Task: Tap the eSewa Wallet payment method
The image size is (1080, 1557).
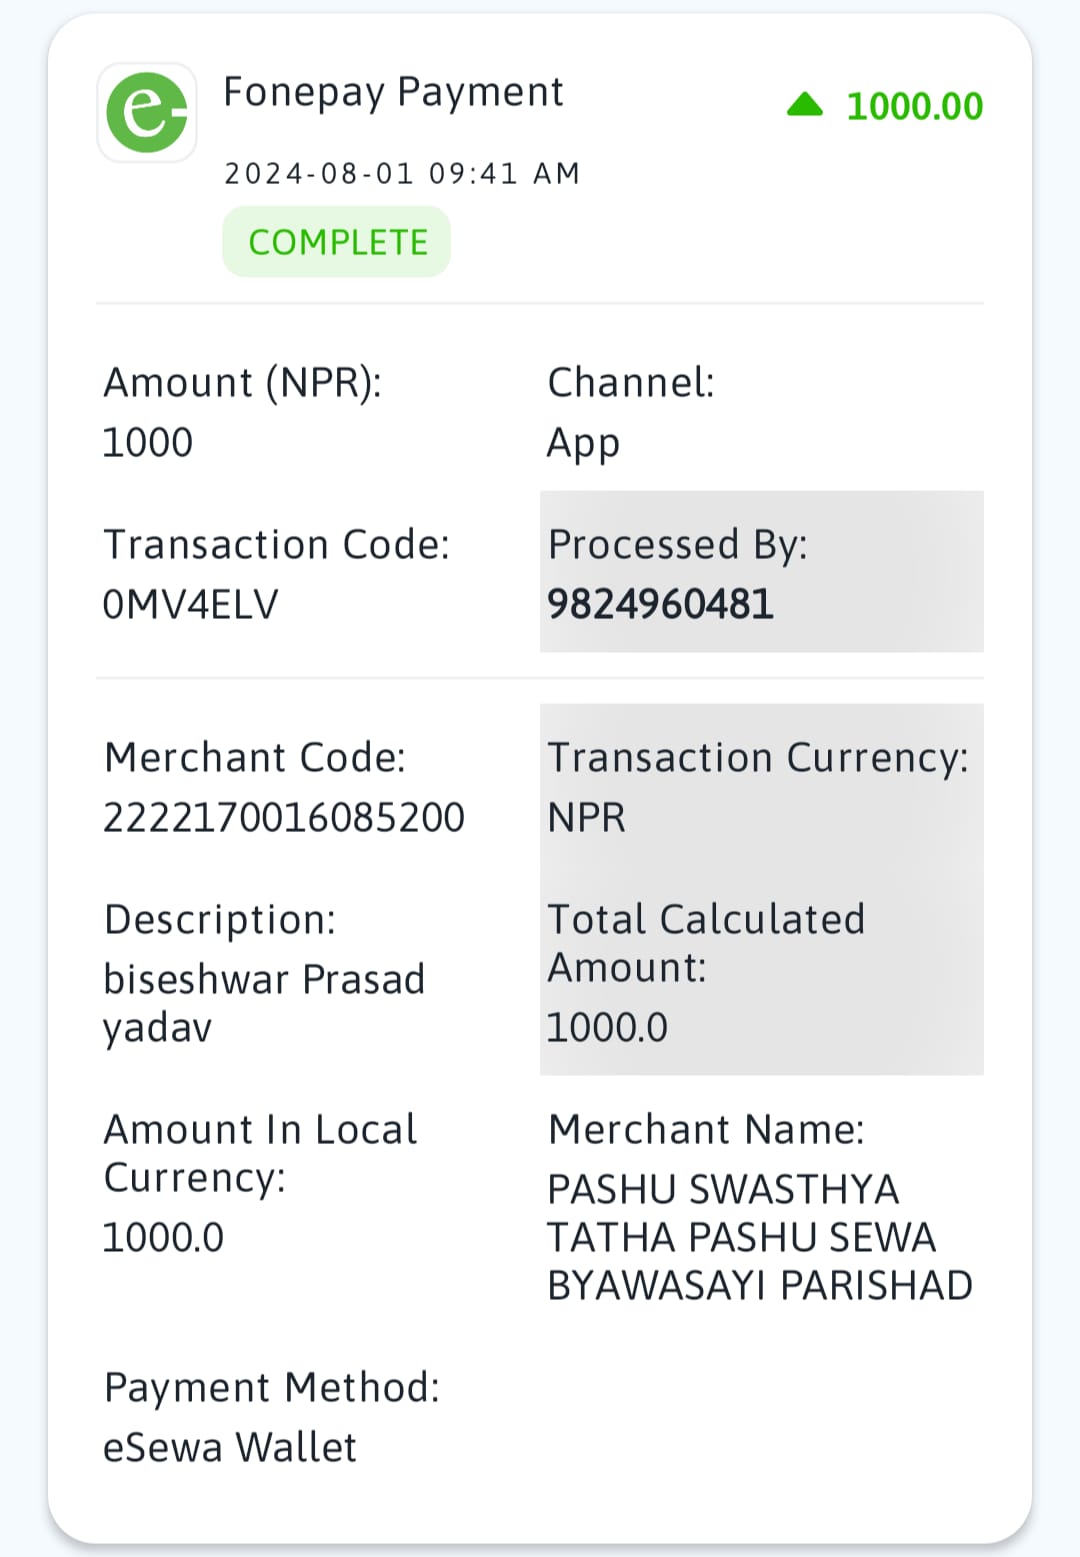Action: click(x=230, y=1447)
